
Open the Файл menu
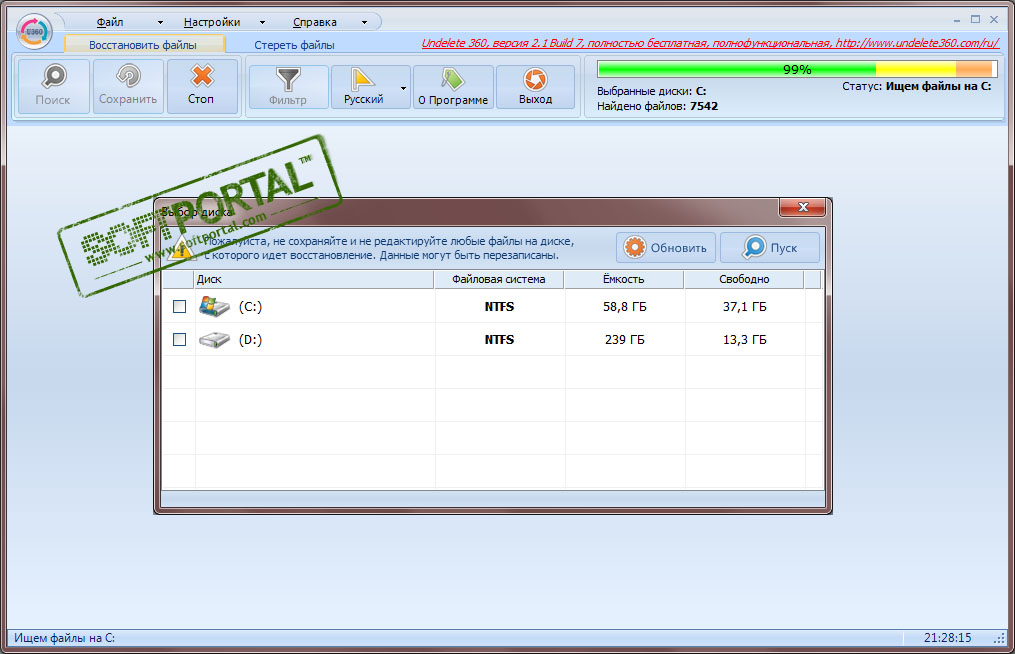110,22
